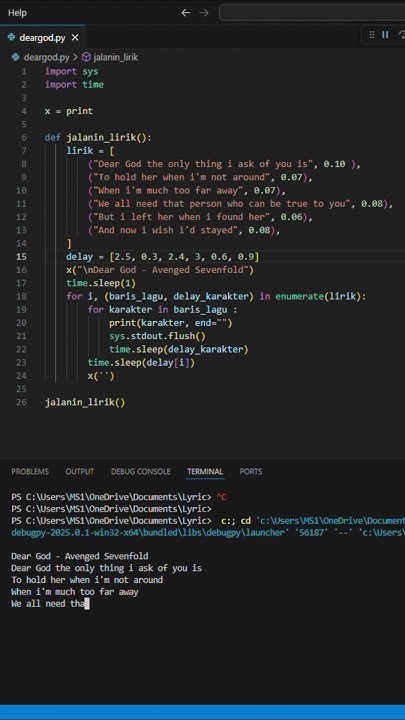
Task: Close the deargod.py tab
Action: tap(75, 38)
